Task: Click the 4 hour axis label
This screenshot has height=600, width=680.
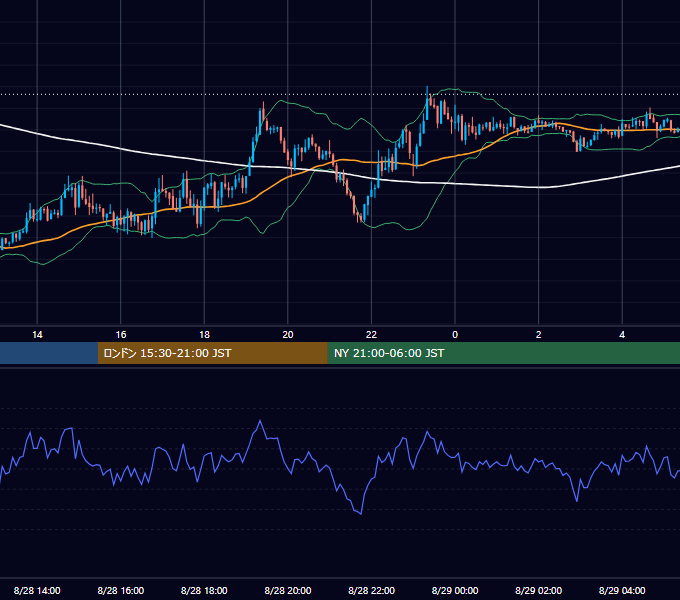Action: (622, 335)
